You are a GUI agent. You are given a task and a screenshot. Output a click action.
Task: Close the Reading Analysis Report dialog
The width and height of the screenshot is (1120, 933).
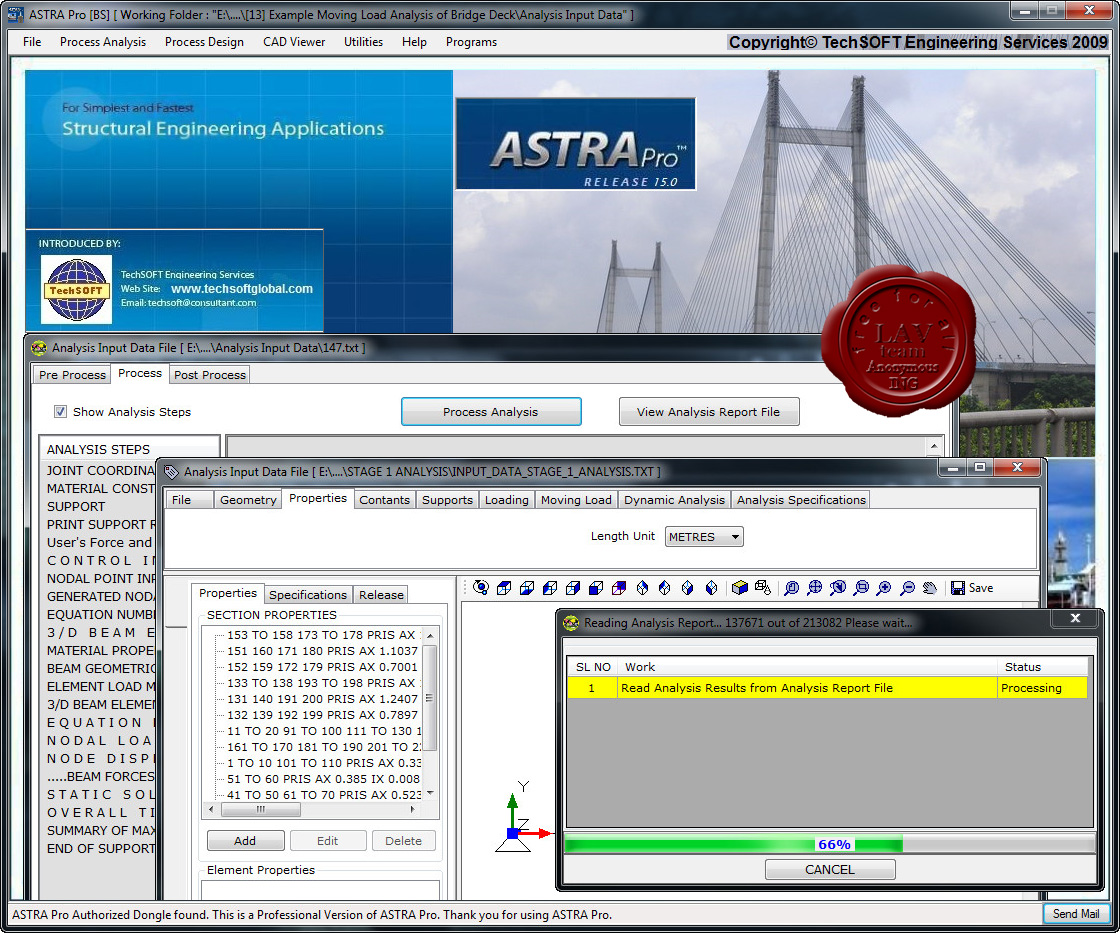point(1075,619)
